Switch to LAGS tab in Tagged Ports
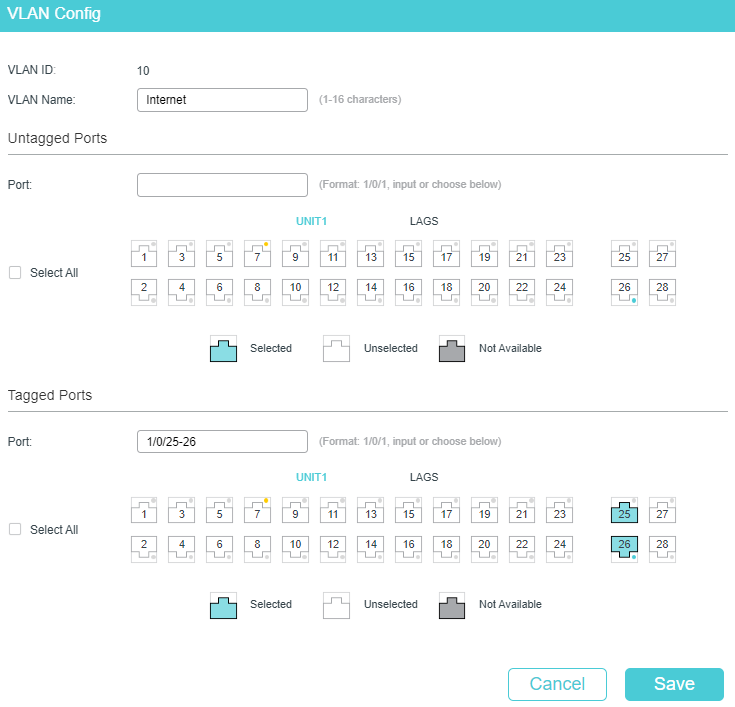The image size is (735, 707). [424, 477]
